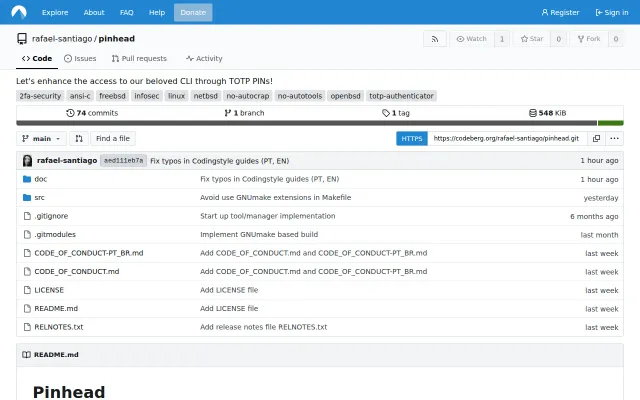Click the infosec topic tag
Viewport: 640px width, 400px height.
pos(147,96)
